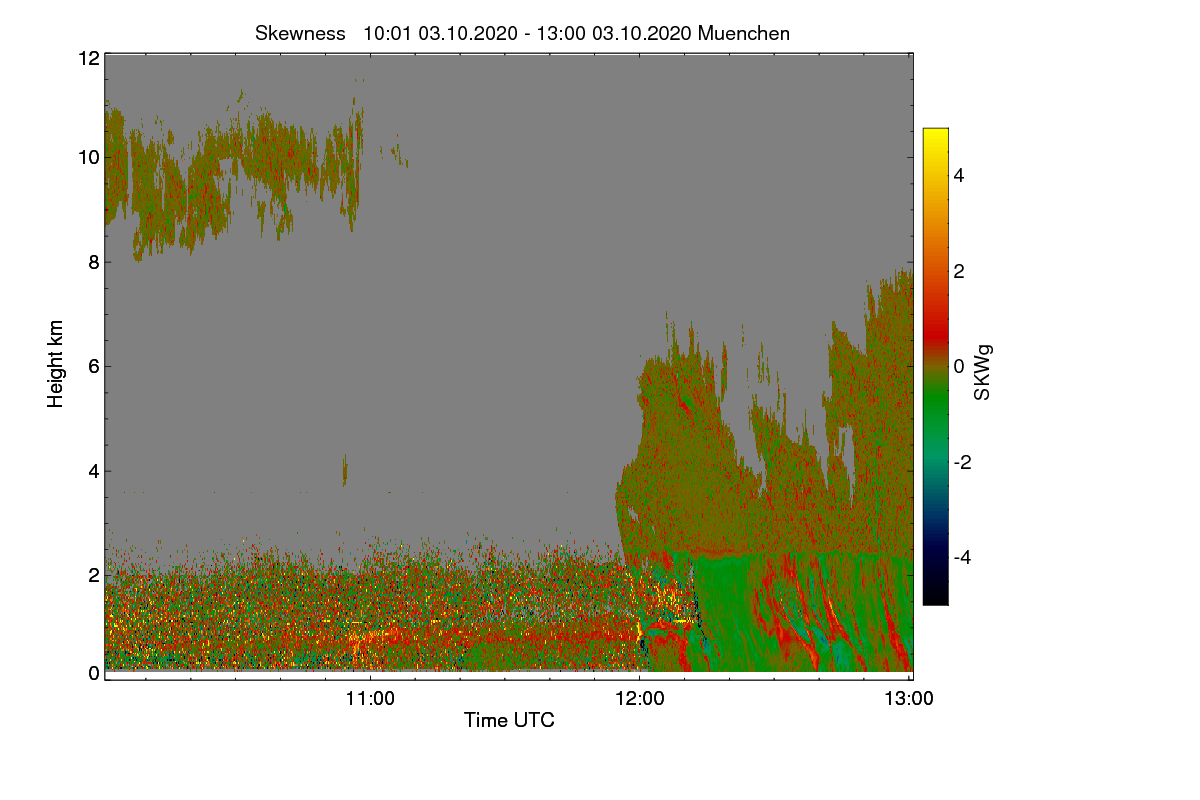The width and height of the screenshot is (1200, 800).
Task: Click the '12' height tick label
Action: pos(88,58)
